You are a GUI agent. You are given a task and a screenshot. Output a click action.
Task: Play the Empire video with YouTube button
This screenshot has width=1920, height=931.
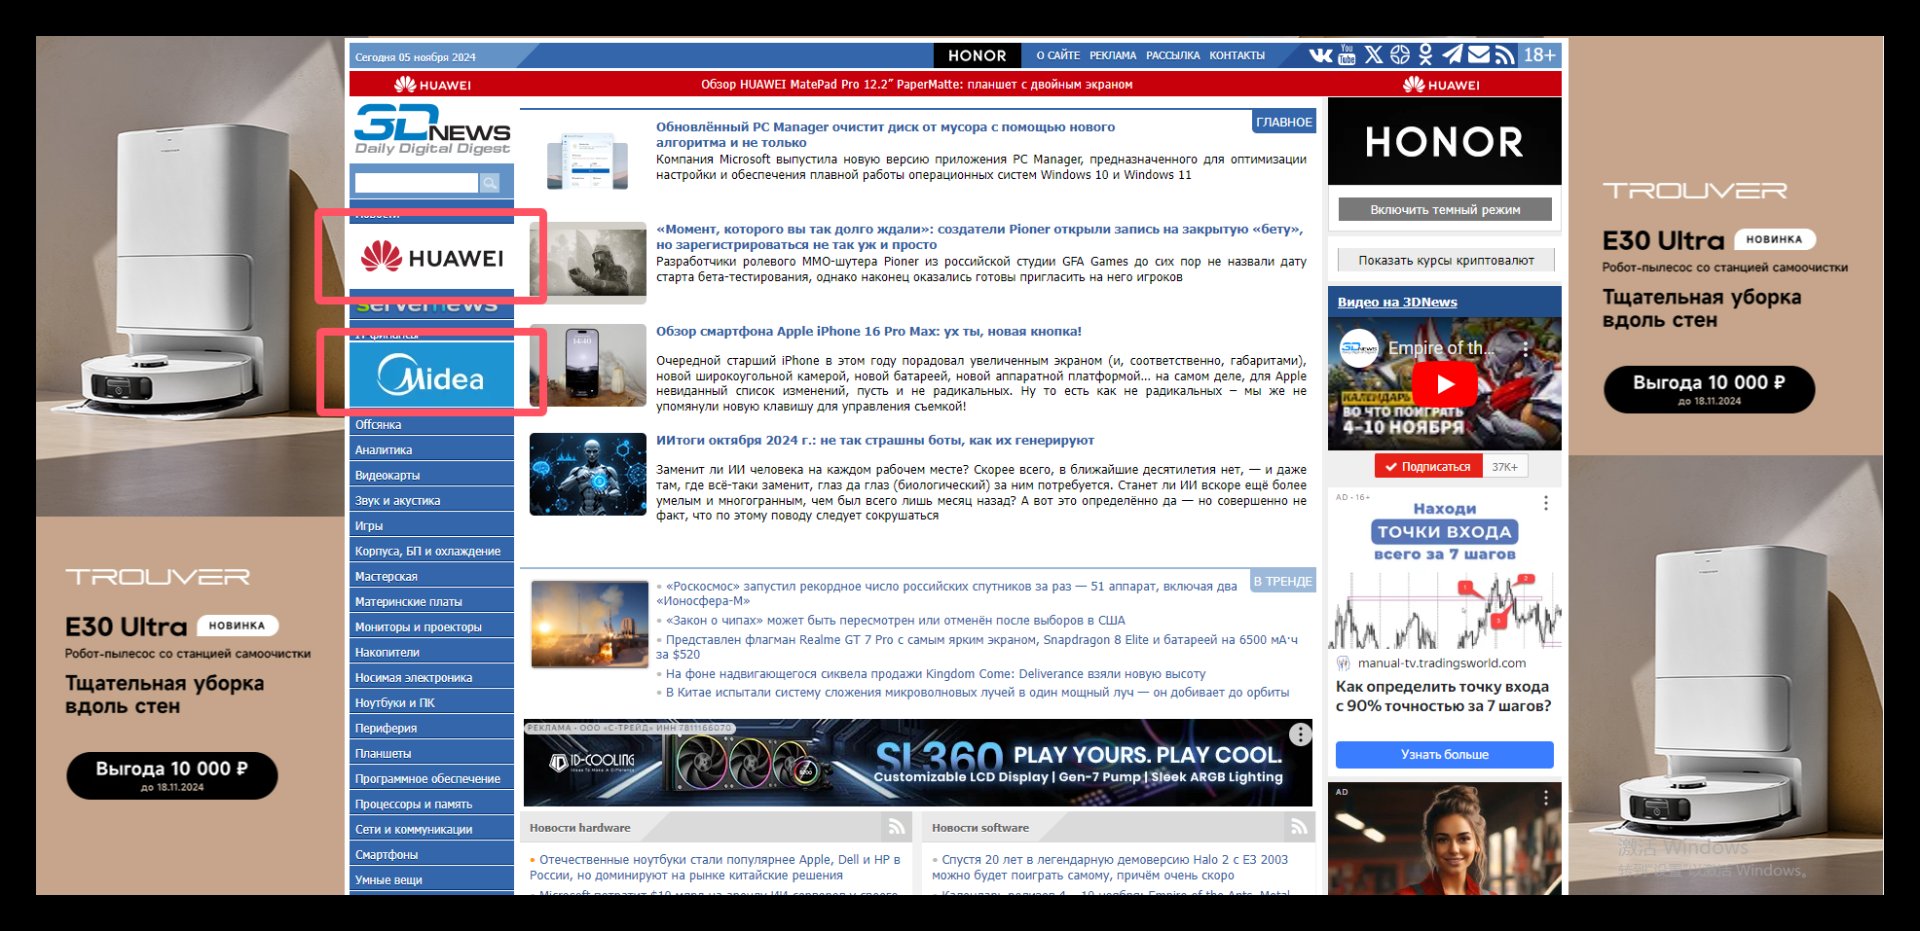tap(1445, 383)
